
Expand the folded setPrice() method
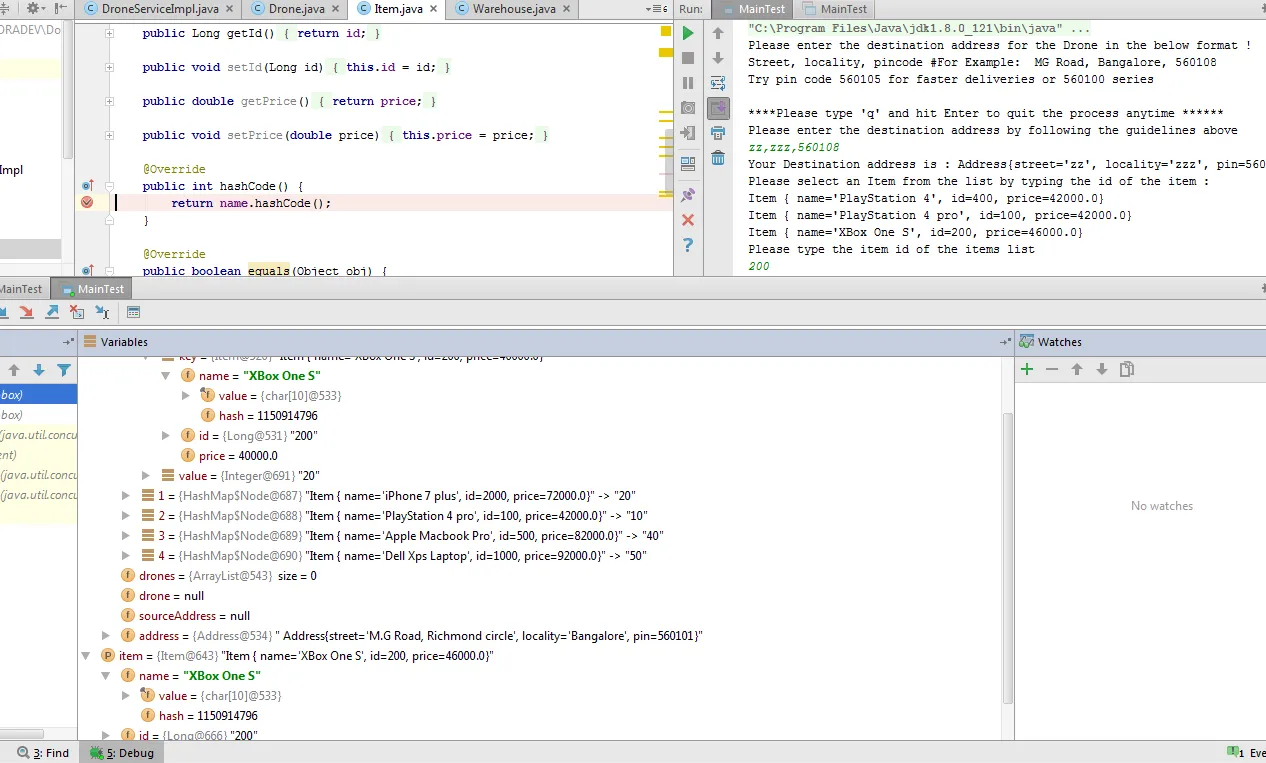click(109, 135)
